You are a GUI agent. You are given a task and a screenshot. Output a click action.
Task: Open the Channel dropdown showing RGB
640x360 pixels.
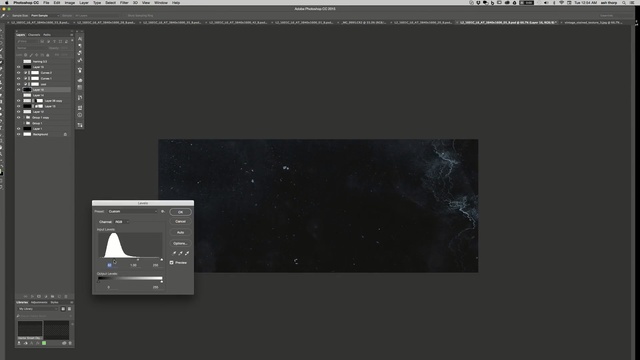pyautogui.click(x=122, y=222)
